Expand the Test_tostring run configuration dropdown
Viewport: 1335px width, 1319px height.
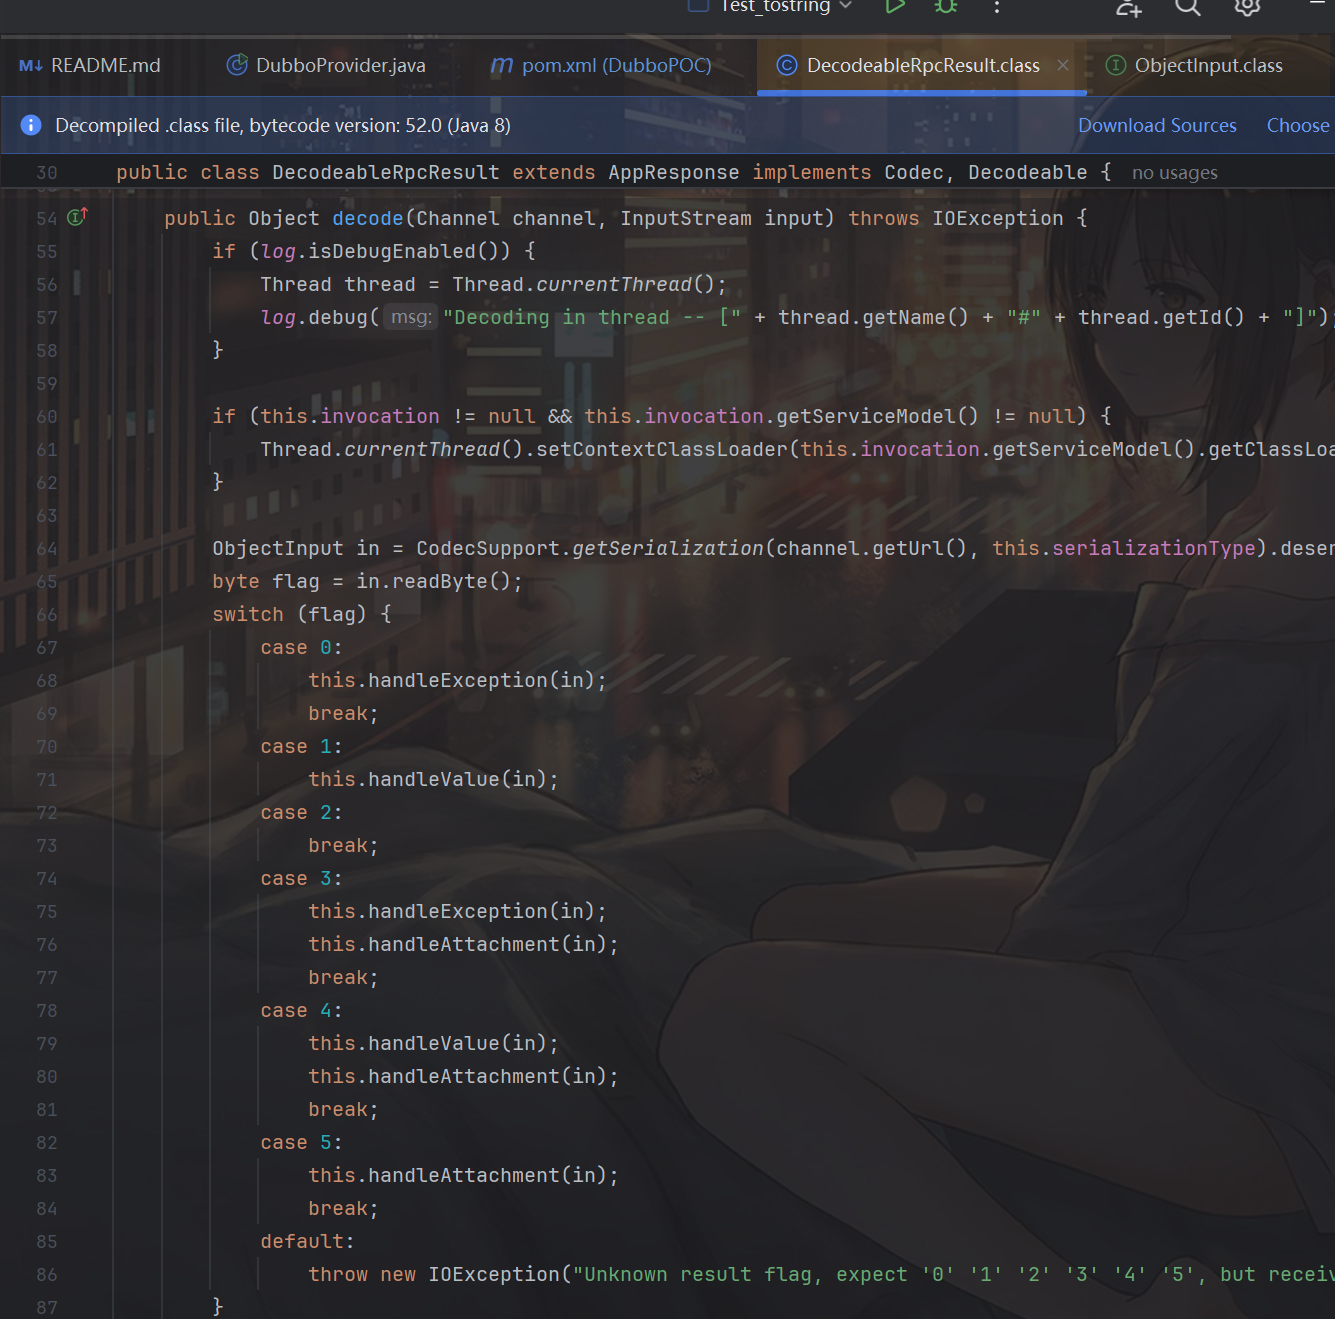(x=846, y=6)
